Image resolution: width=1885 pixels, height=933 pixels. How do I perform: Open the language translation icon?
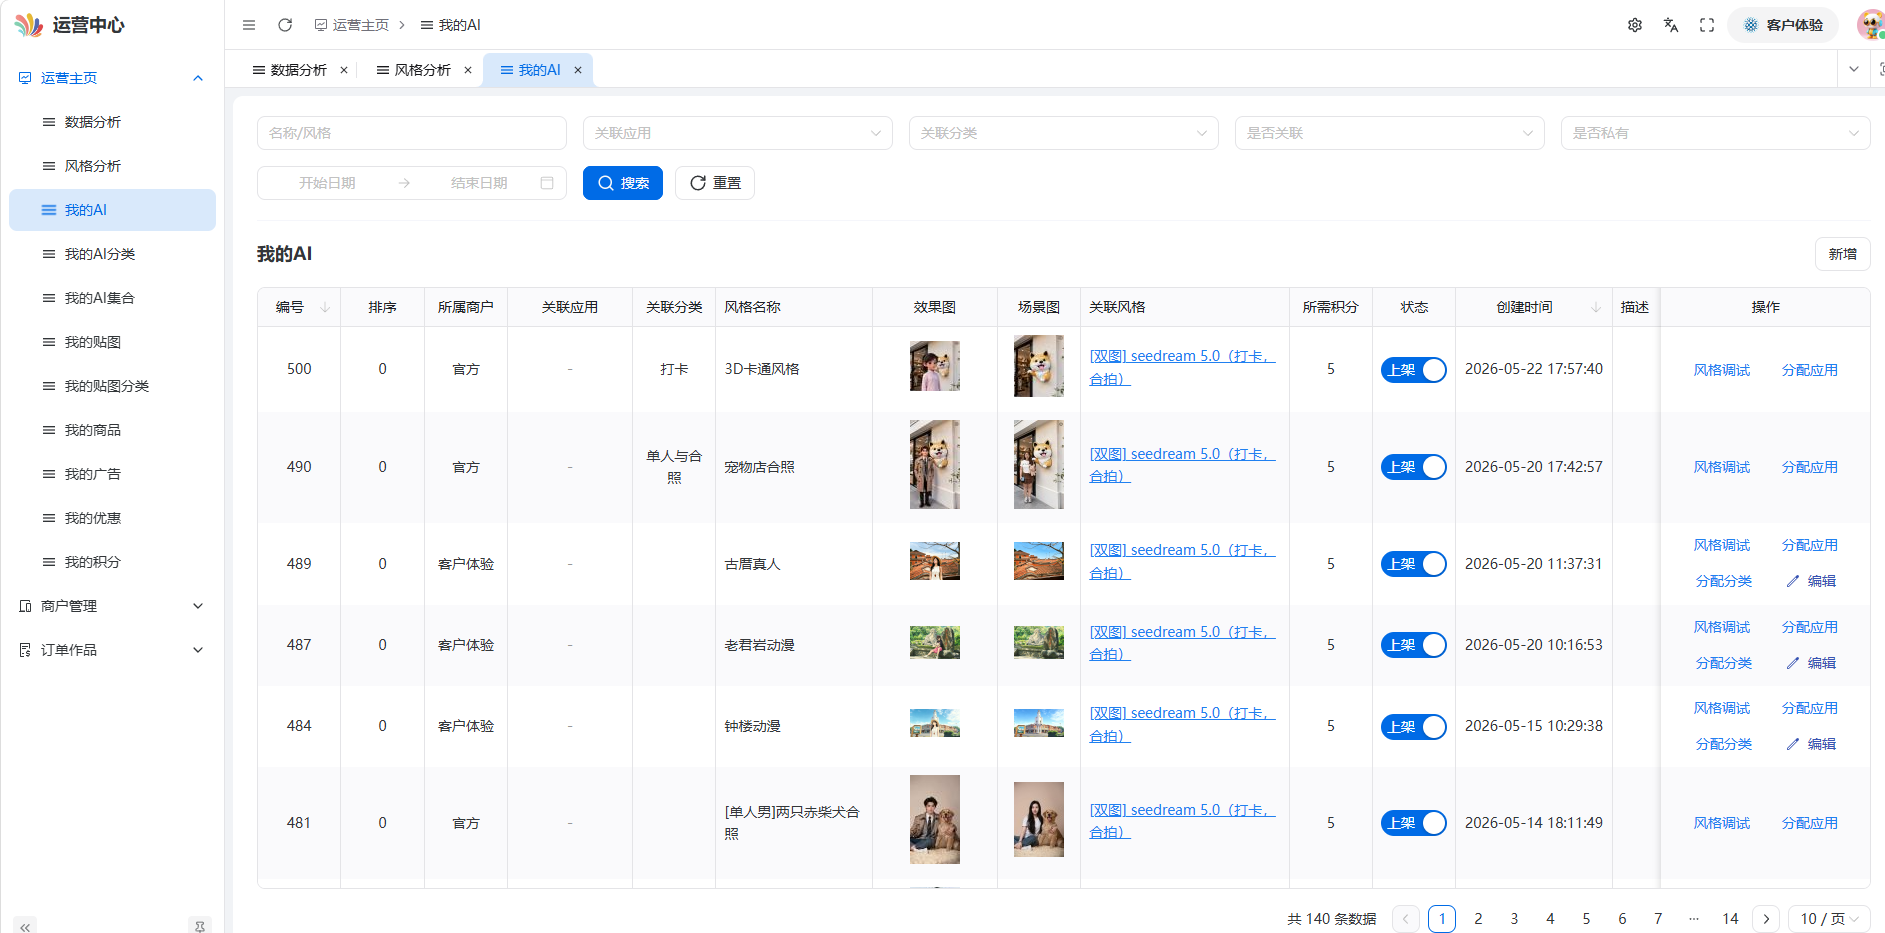pos(1671,25)
